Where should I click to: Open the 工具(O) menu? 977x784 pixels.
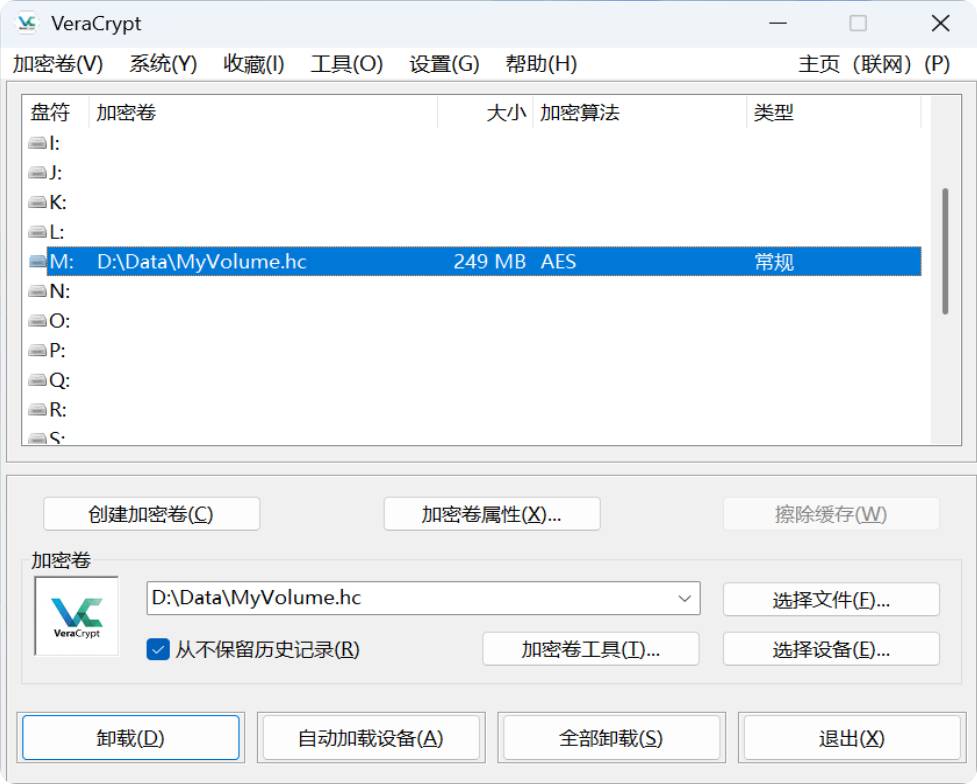[x=346, y=64]
